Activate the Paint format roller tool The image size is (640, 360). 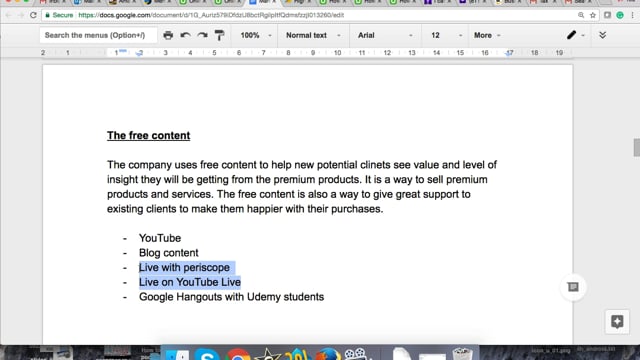[x=220, y=35]
